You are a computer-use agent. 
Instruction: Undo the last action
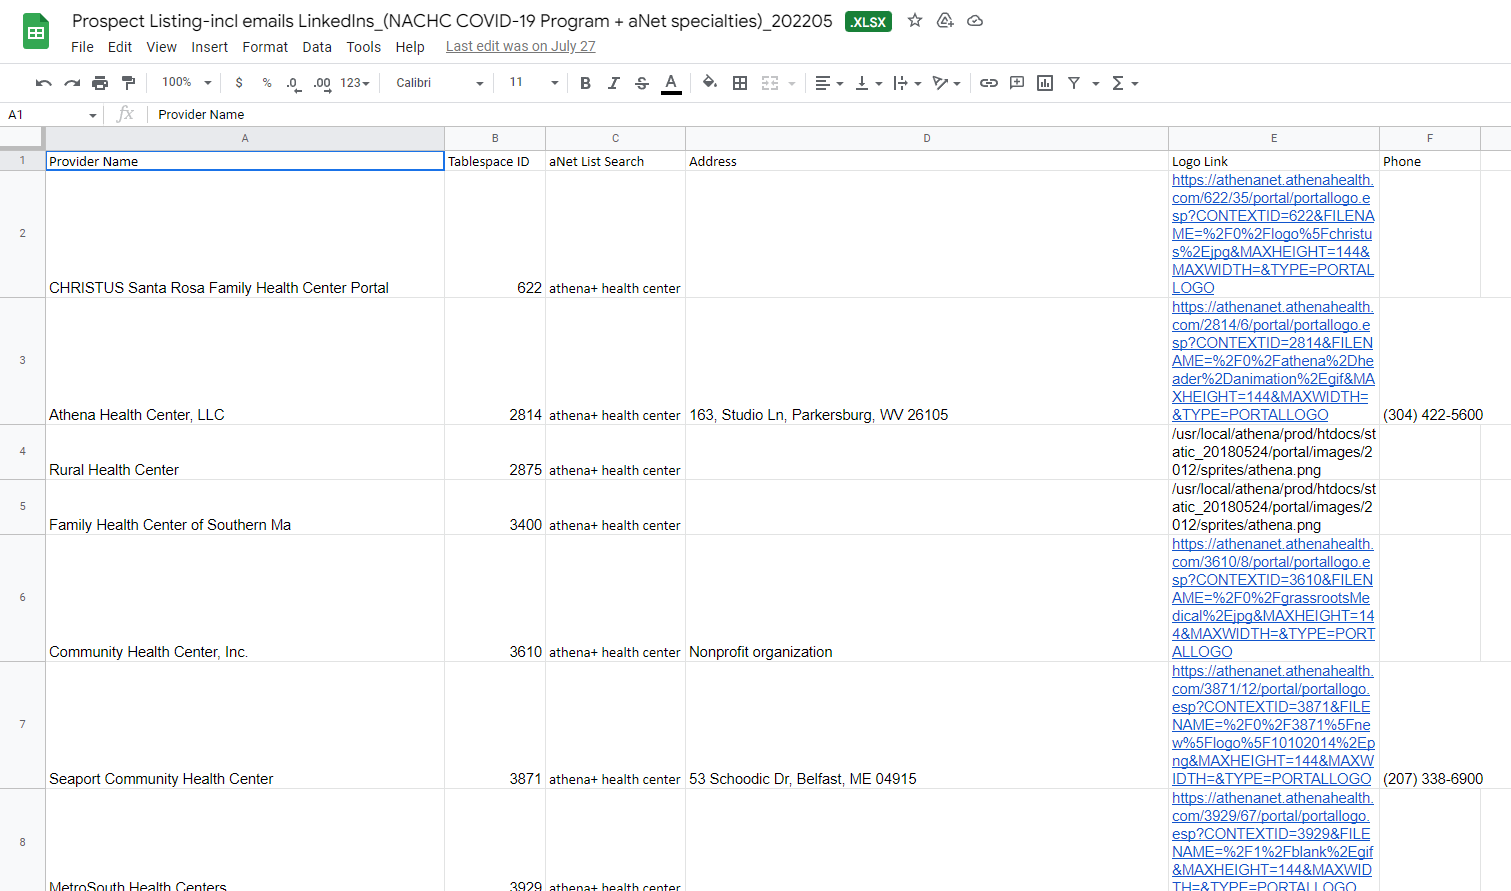[43, 83]
